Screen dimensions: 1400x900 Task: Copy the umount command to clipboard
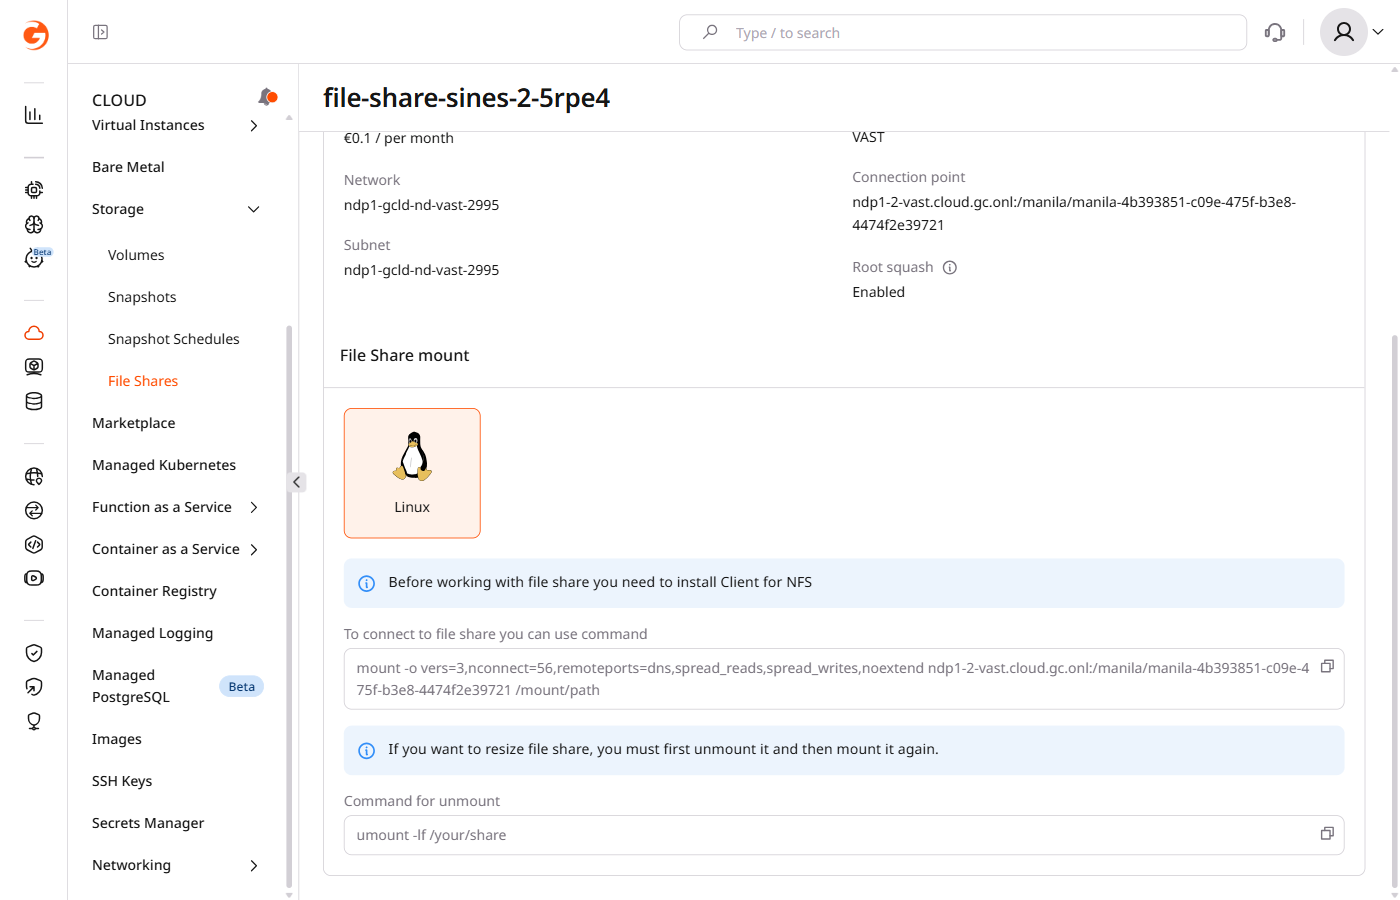point(1328,833)
